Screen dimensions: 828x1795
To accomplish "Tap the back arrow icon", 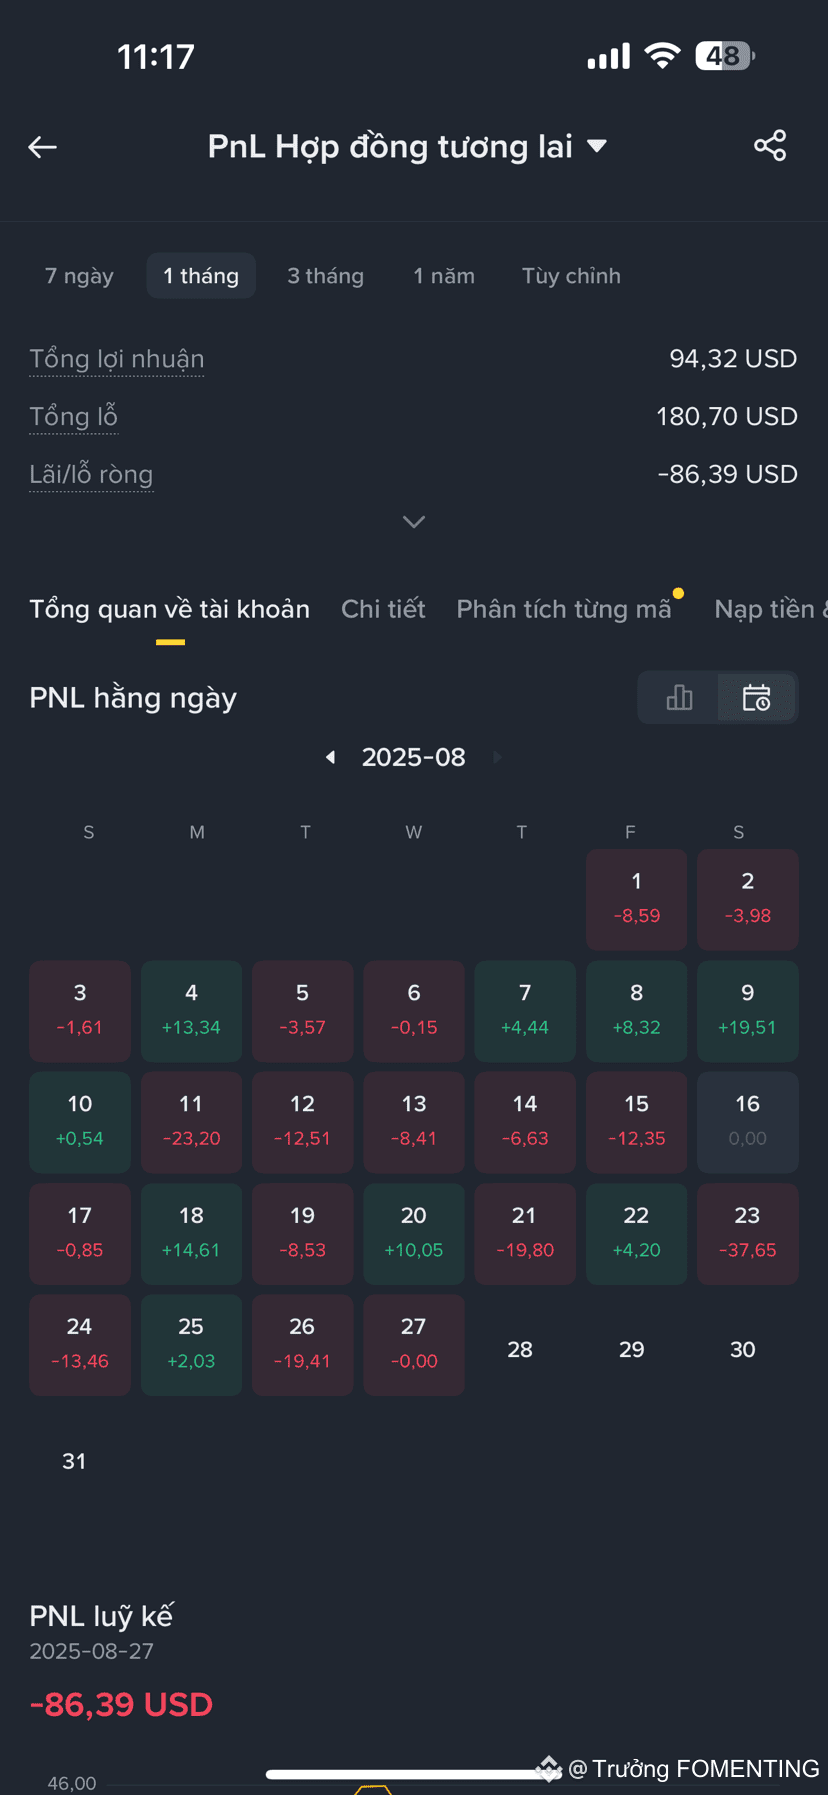I will 42,147.
